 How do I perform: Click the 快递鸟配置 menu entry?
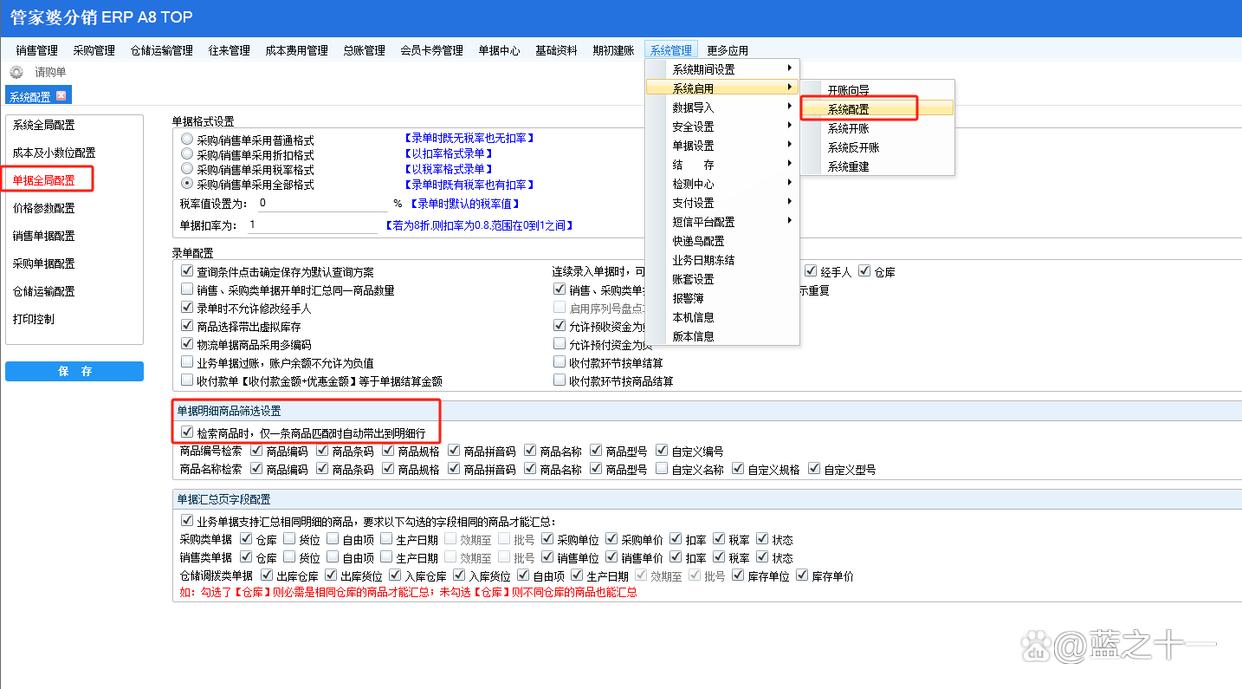(x=698, y=241)
